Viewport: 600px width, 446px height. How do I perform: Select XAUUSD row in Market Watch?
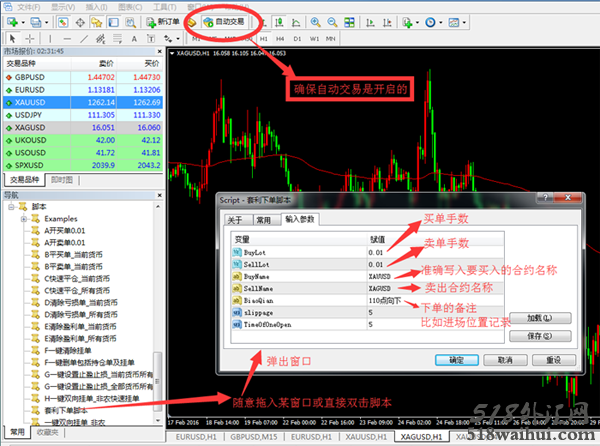(83, 103)
